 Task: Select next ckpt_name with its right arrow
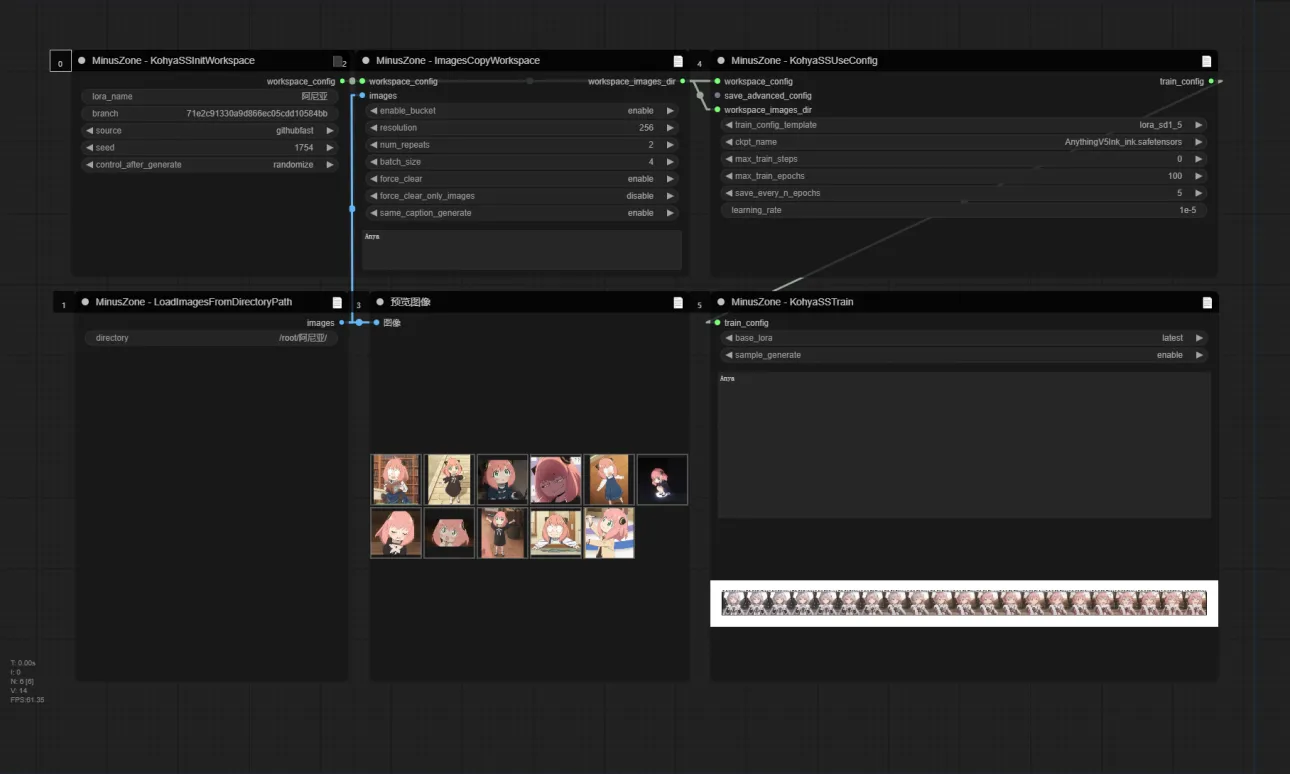point(1198,142)
